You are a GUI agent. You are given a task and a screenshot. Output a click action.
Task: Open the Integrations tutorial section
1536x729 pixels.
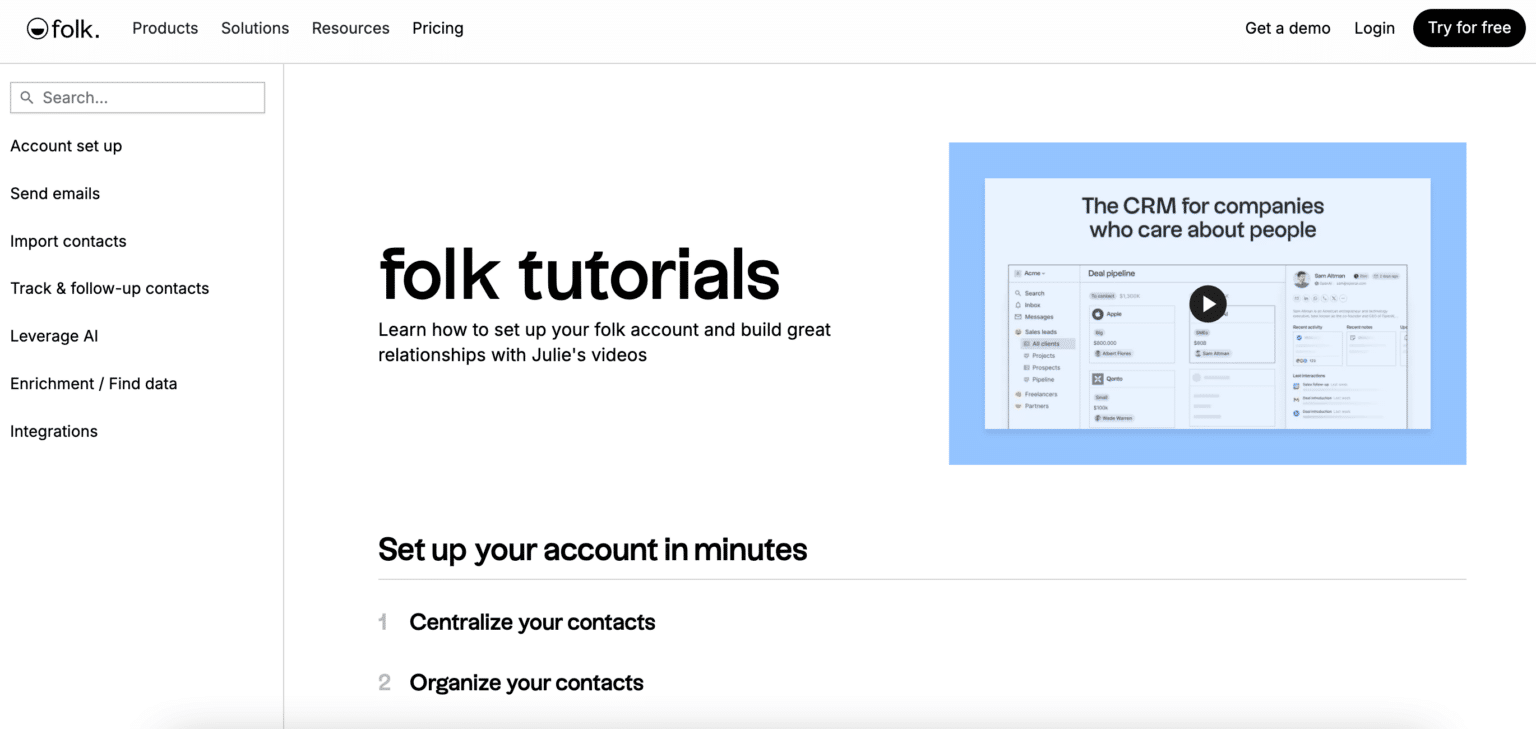click(54, 431)
